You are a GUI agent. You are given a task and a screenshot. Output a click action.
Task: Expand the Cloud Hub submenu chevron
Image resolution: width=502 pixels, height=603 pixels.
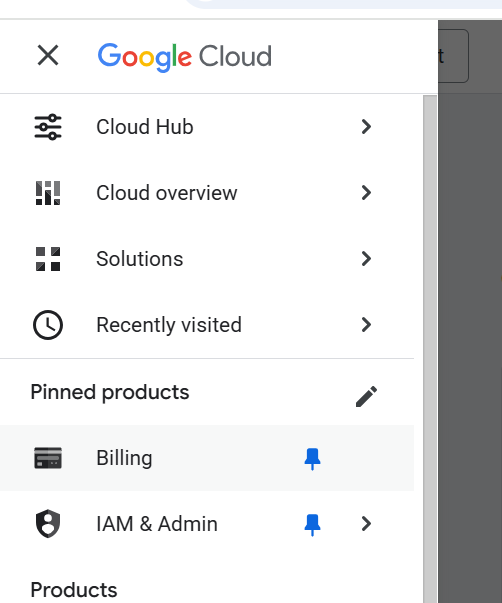(367, 127)
